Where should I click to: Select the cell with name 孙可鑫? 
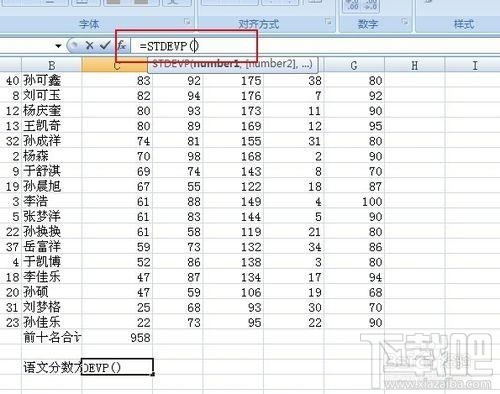51,80
